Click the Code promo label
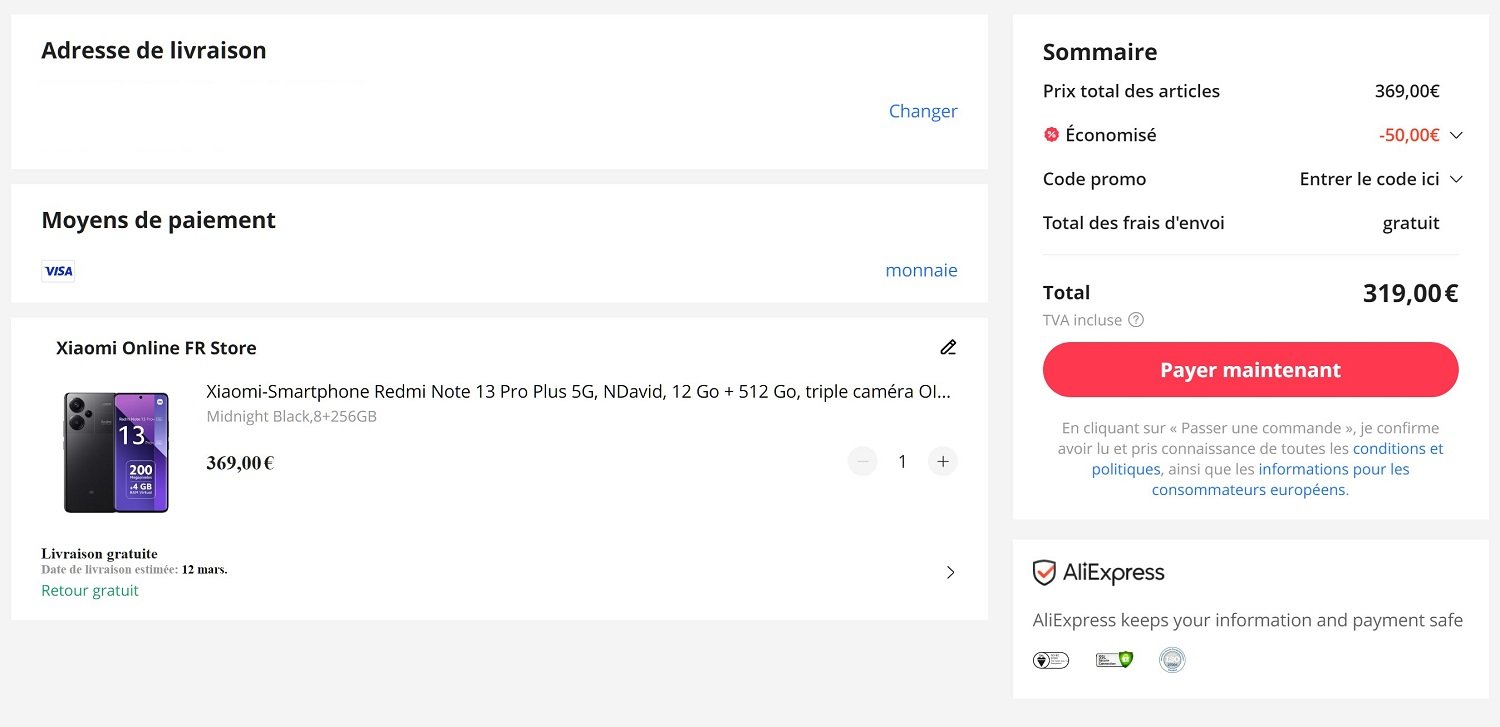Image resolution: width=1500 pixels, height=727 pixels. click(1094, 179)
